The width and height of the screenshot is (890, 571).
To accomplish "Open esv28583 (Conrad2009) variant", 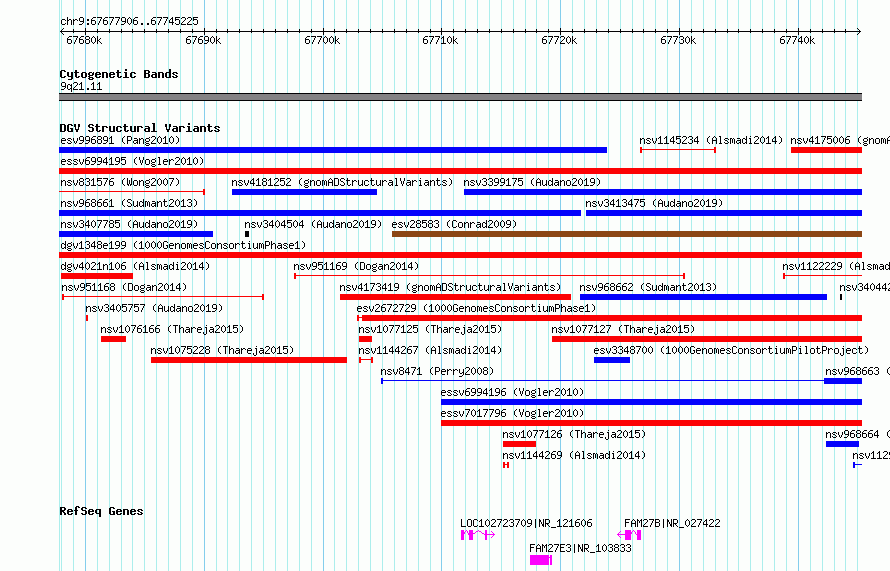I will [x=454, y=224].
